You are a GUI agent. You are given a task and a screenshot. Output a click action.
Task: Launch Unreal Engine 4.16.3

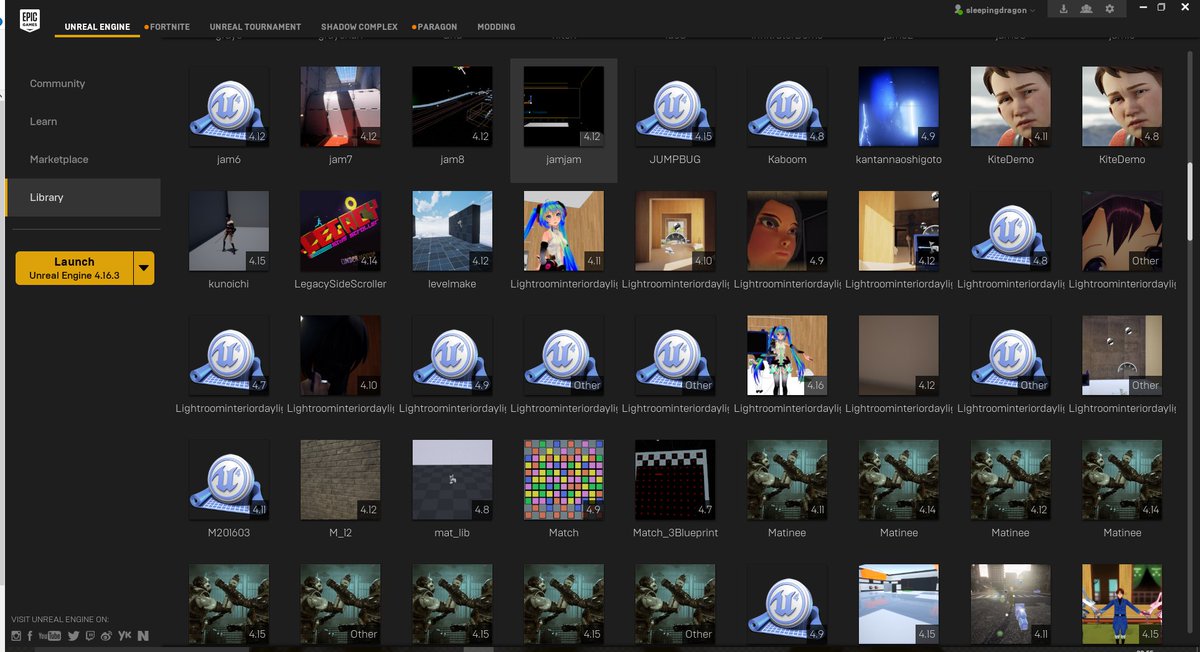tap(74, 268)
